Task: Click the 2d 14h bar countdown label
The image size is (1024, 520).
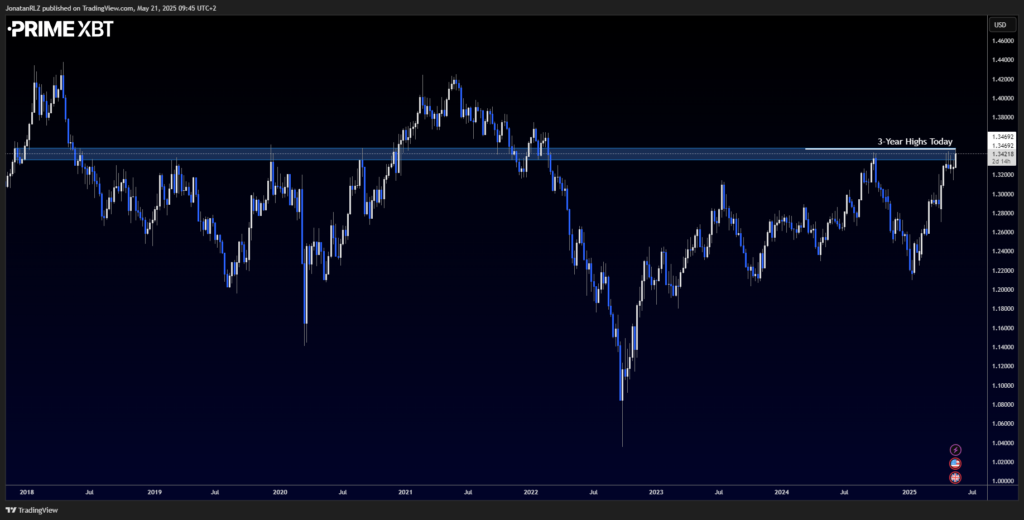Action: 999,161
